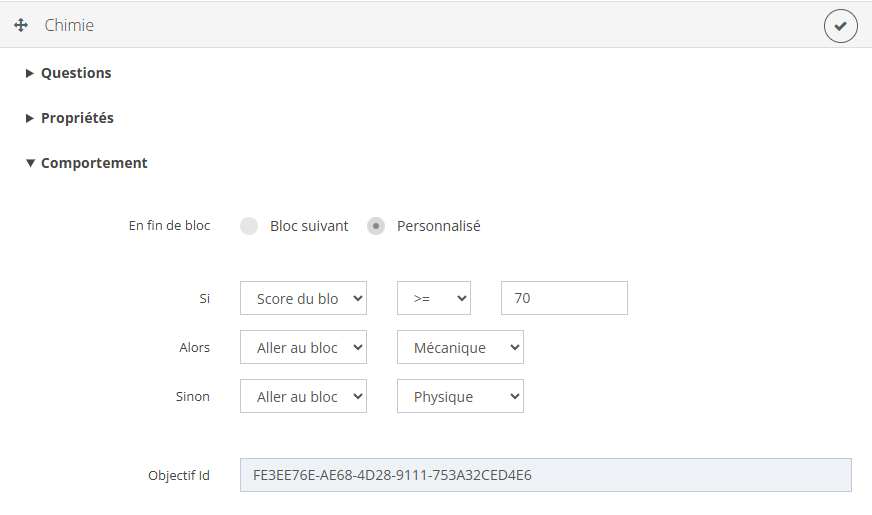Screen dimensions: 872x515
Task: Open the Physique target block dropdown
Action: pos(460,396)
